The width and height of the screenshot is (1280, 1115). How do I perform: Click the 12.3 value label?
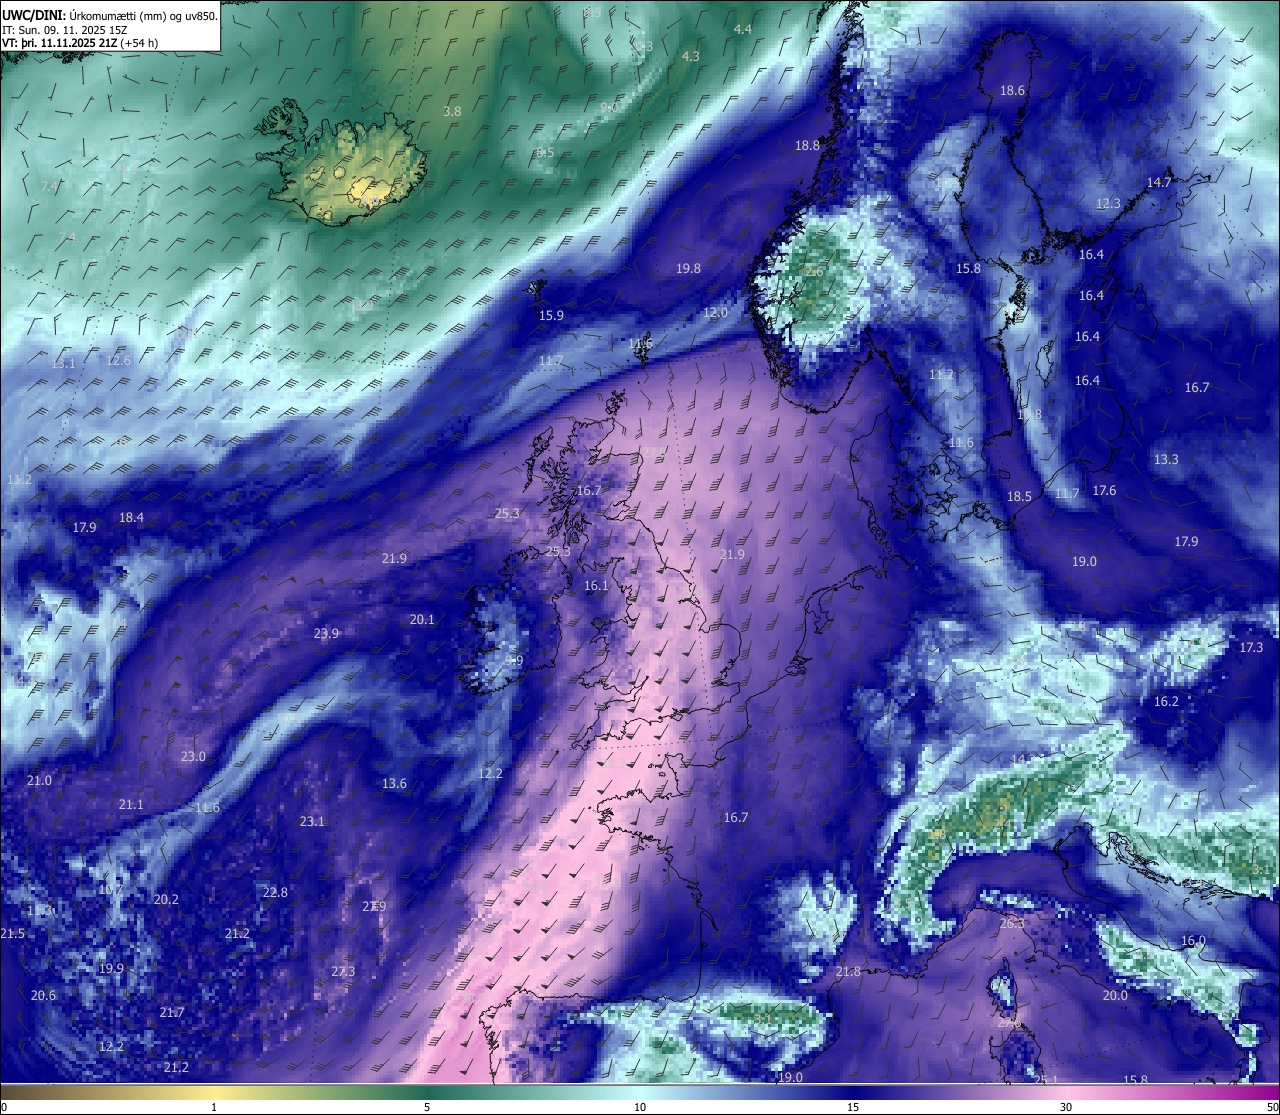[x=1108, y=204]
